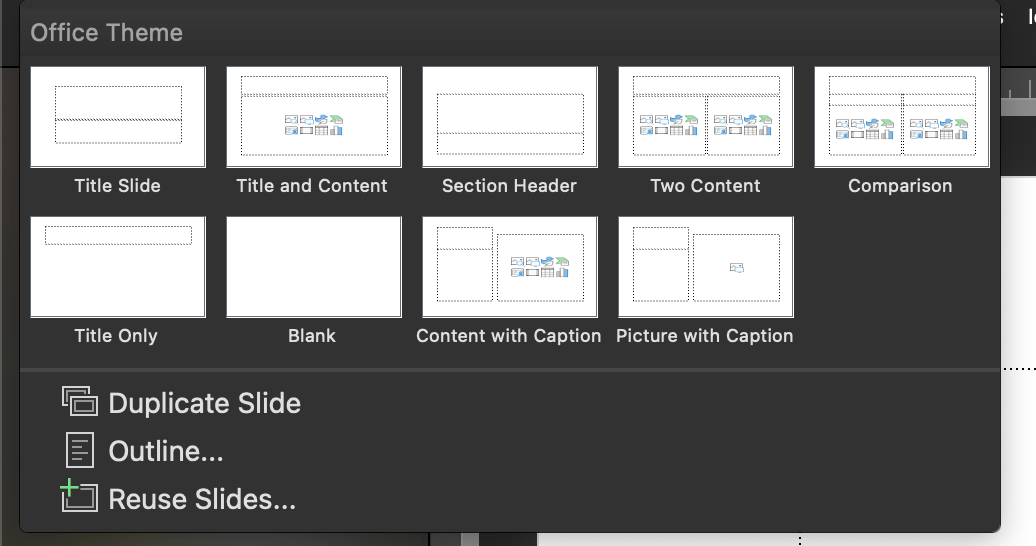Pick the Section Header layout thumbnail
The image size is (1036, 546).
click(510, 117)
